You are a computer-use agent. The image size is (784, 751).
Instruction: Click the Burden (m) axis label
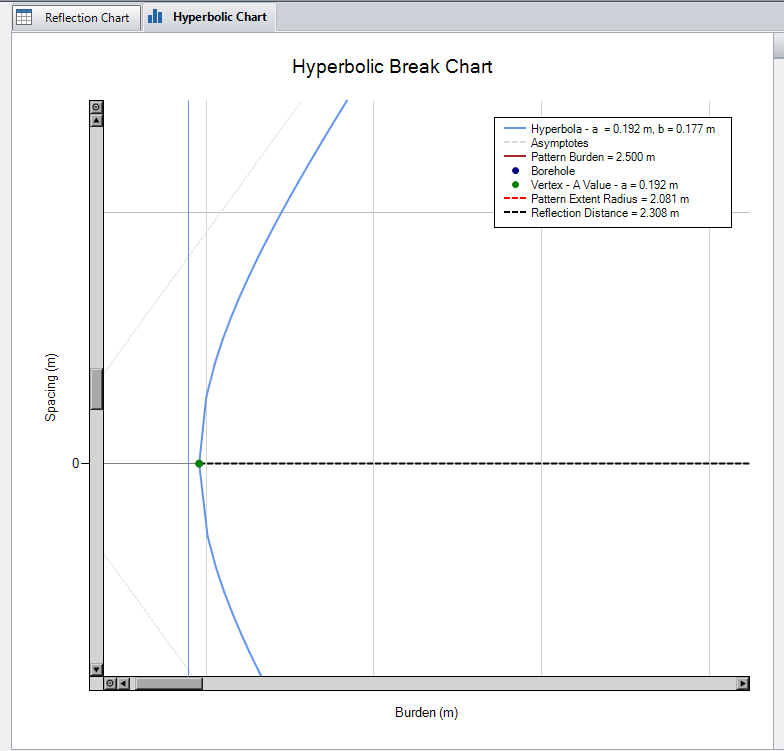426,712
